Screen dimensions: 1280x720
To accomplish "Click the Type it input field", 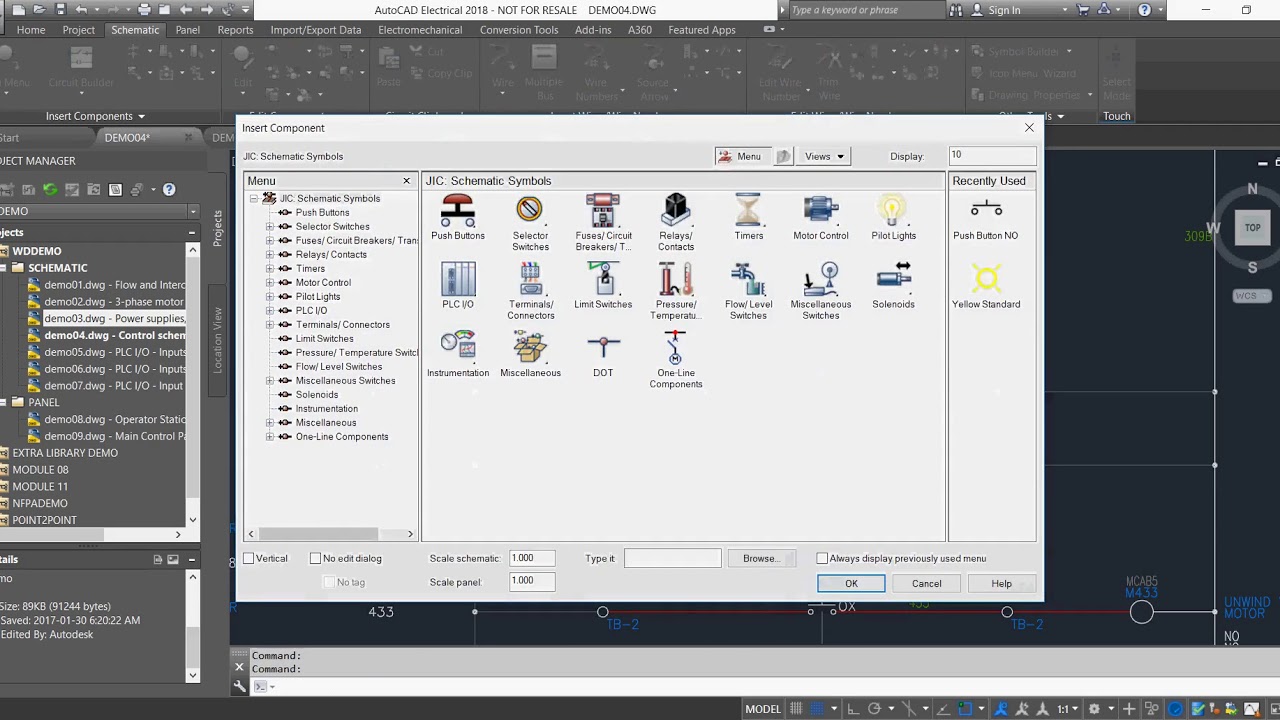I will pos(672,558).
